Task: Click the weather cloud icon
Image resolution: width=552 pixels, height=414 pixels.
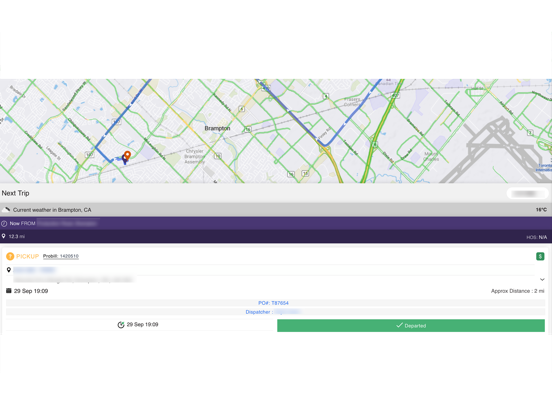Action: tap(6, 210)
